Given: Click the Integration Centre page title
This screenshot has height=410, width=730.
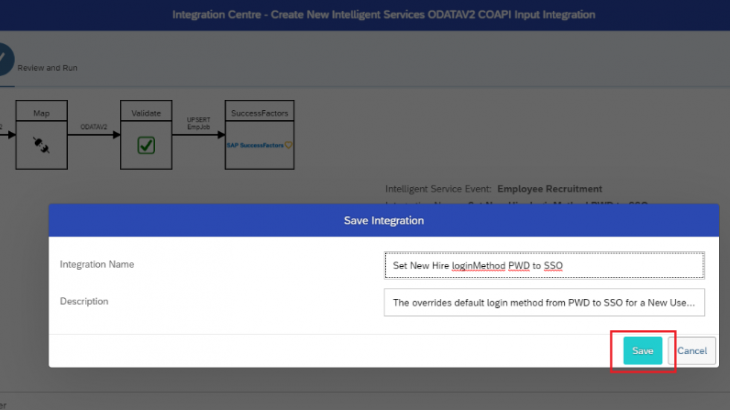Looking at the screenshot, I should [x=383, y=15].
